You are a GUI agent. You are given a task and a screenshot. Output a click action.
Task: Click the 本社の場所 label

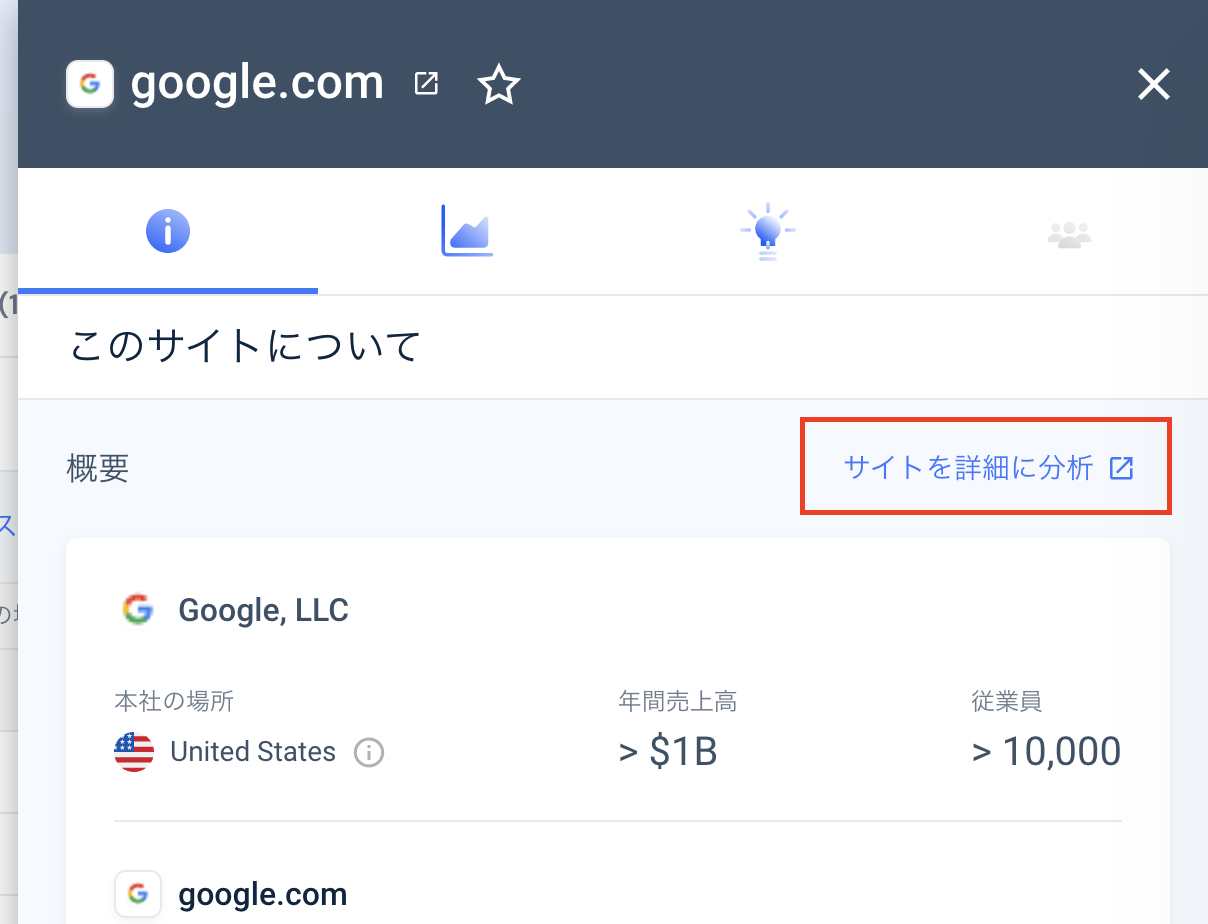(174, 702)
